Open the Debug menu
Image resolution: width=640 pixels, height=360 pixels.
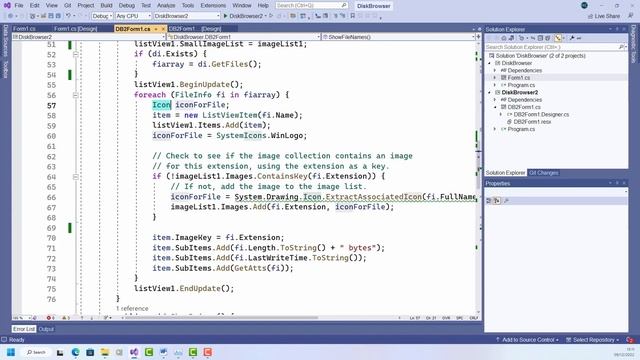click(x=127, y=5)
